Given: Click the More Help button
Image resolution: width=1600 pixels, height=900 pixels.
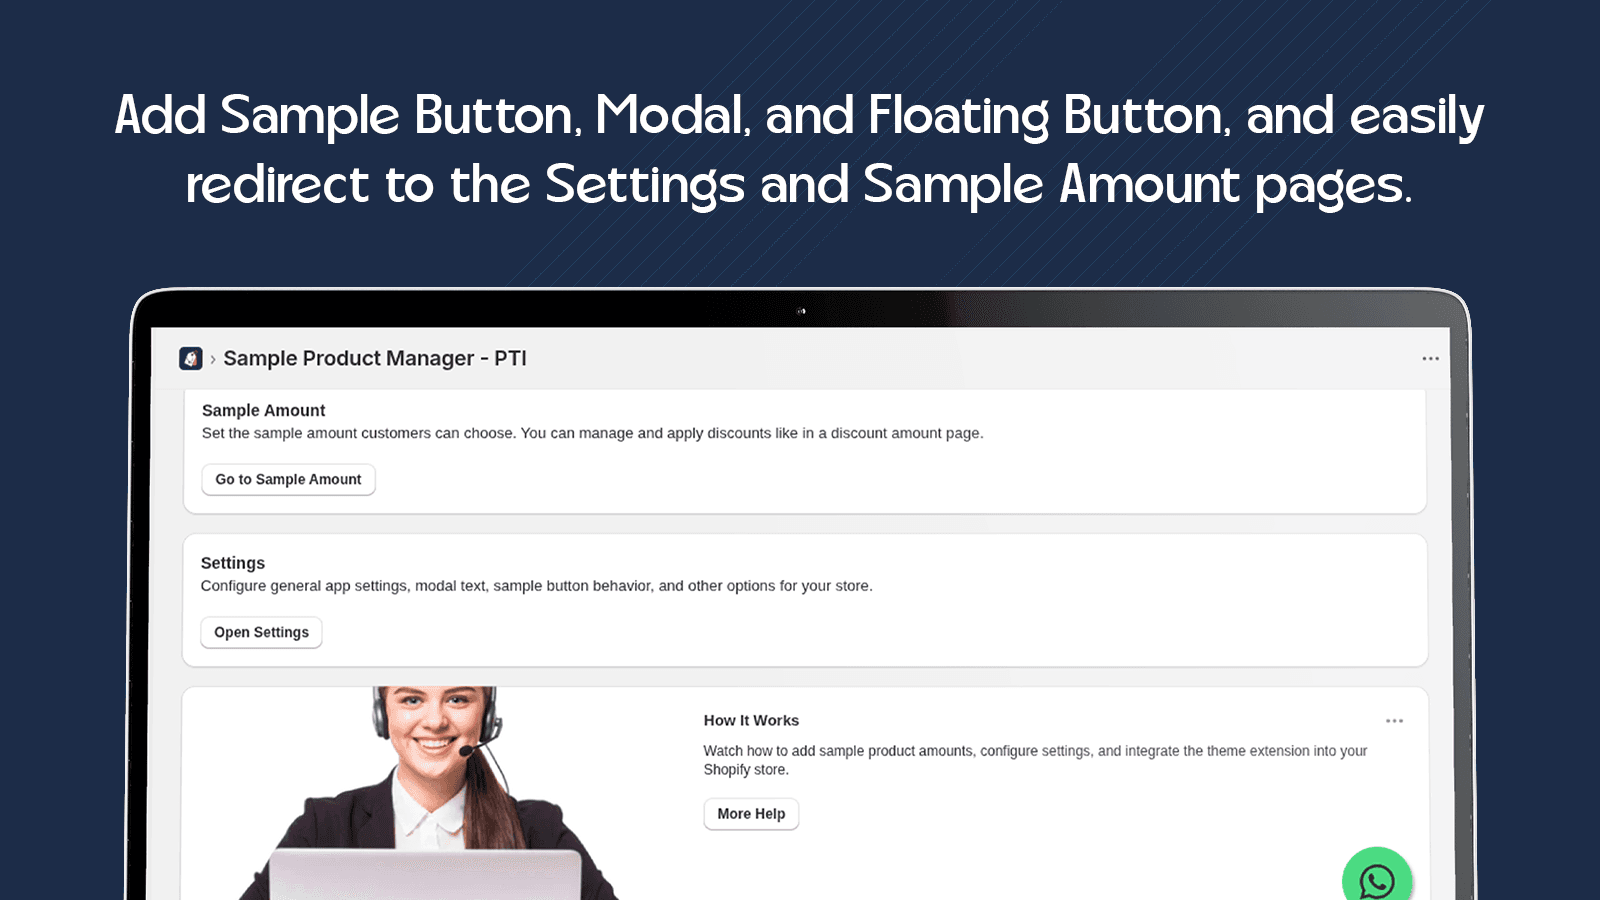Looking at the screenshot, I should pyautogui.click(x=751, y=814).
